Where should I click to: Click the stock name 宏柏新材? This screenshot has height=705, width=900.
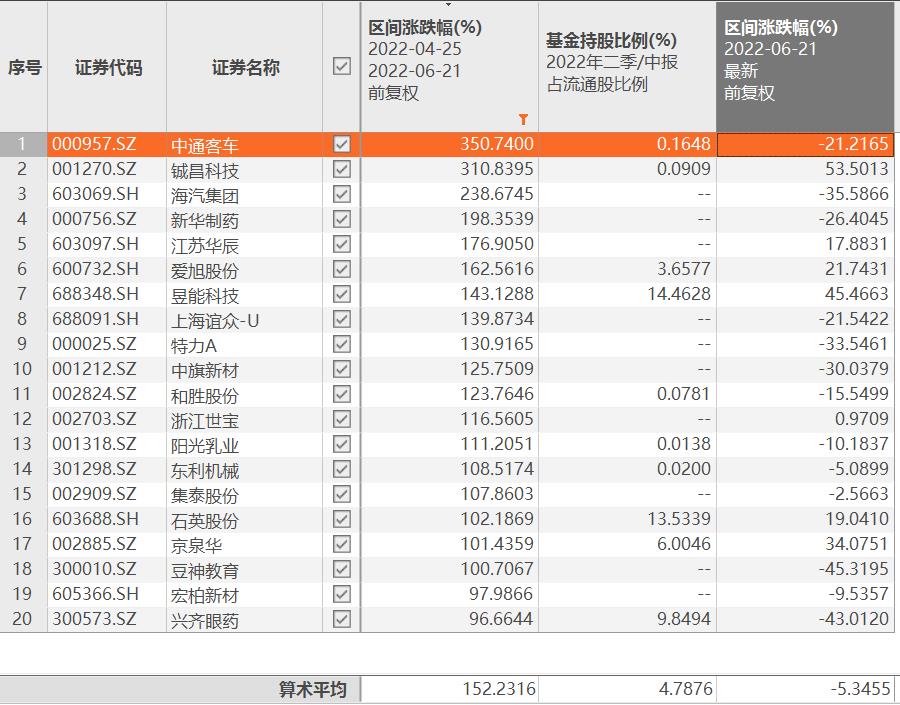(205, 595)
